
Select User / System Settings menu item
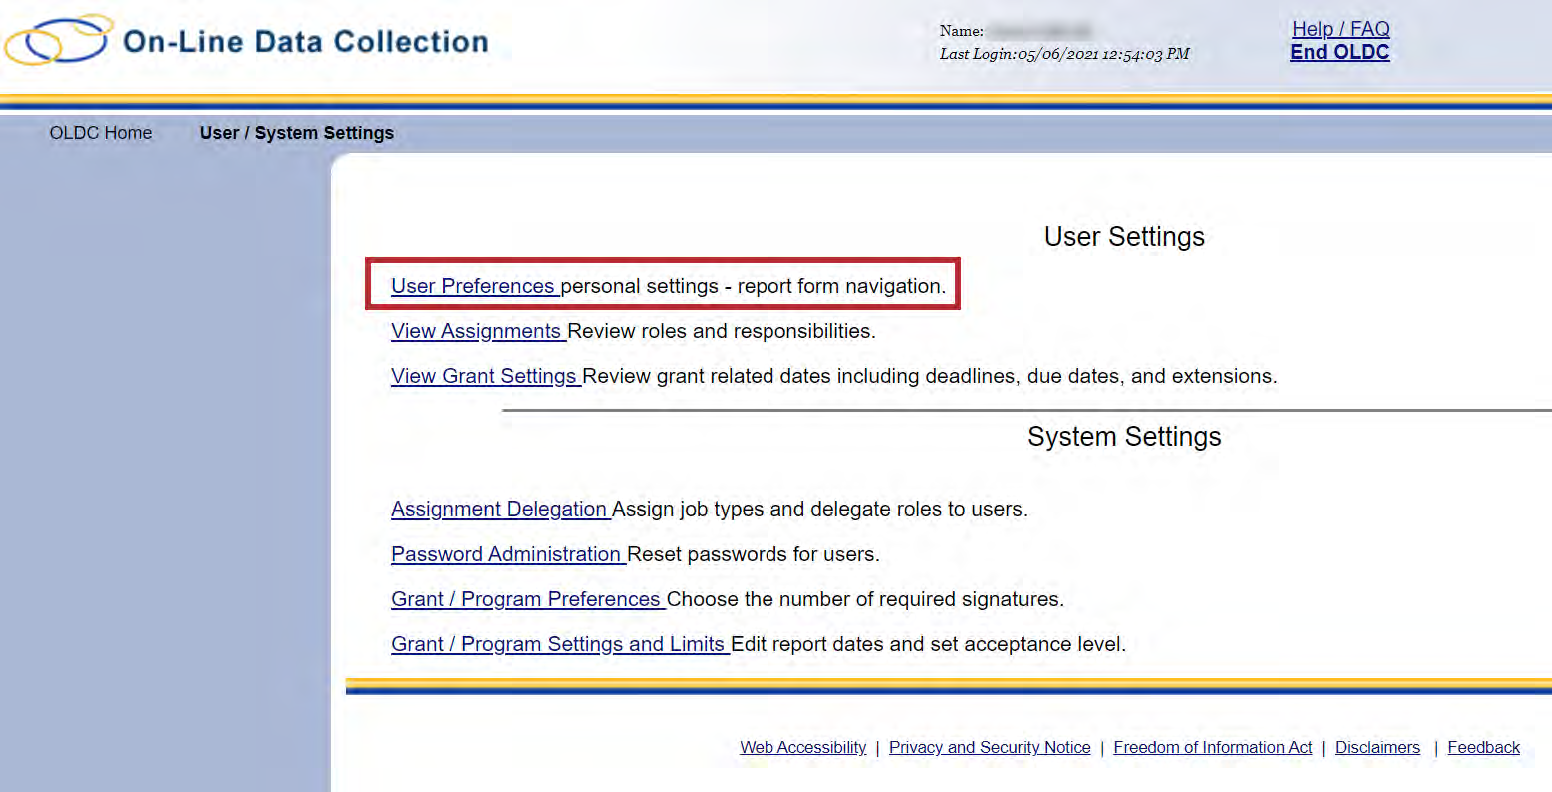coord(296,133)
